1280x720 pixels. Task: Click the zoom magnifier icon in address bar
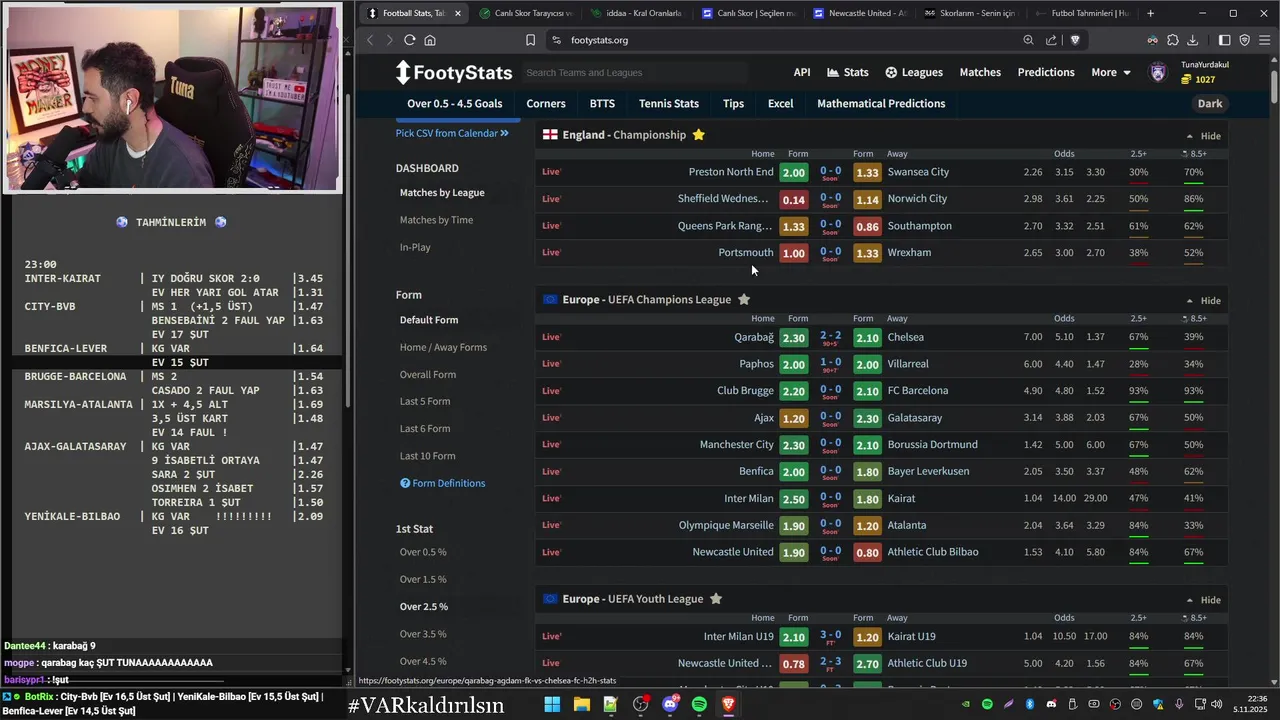click(x=1028, y=40)
